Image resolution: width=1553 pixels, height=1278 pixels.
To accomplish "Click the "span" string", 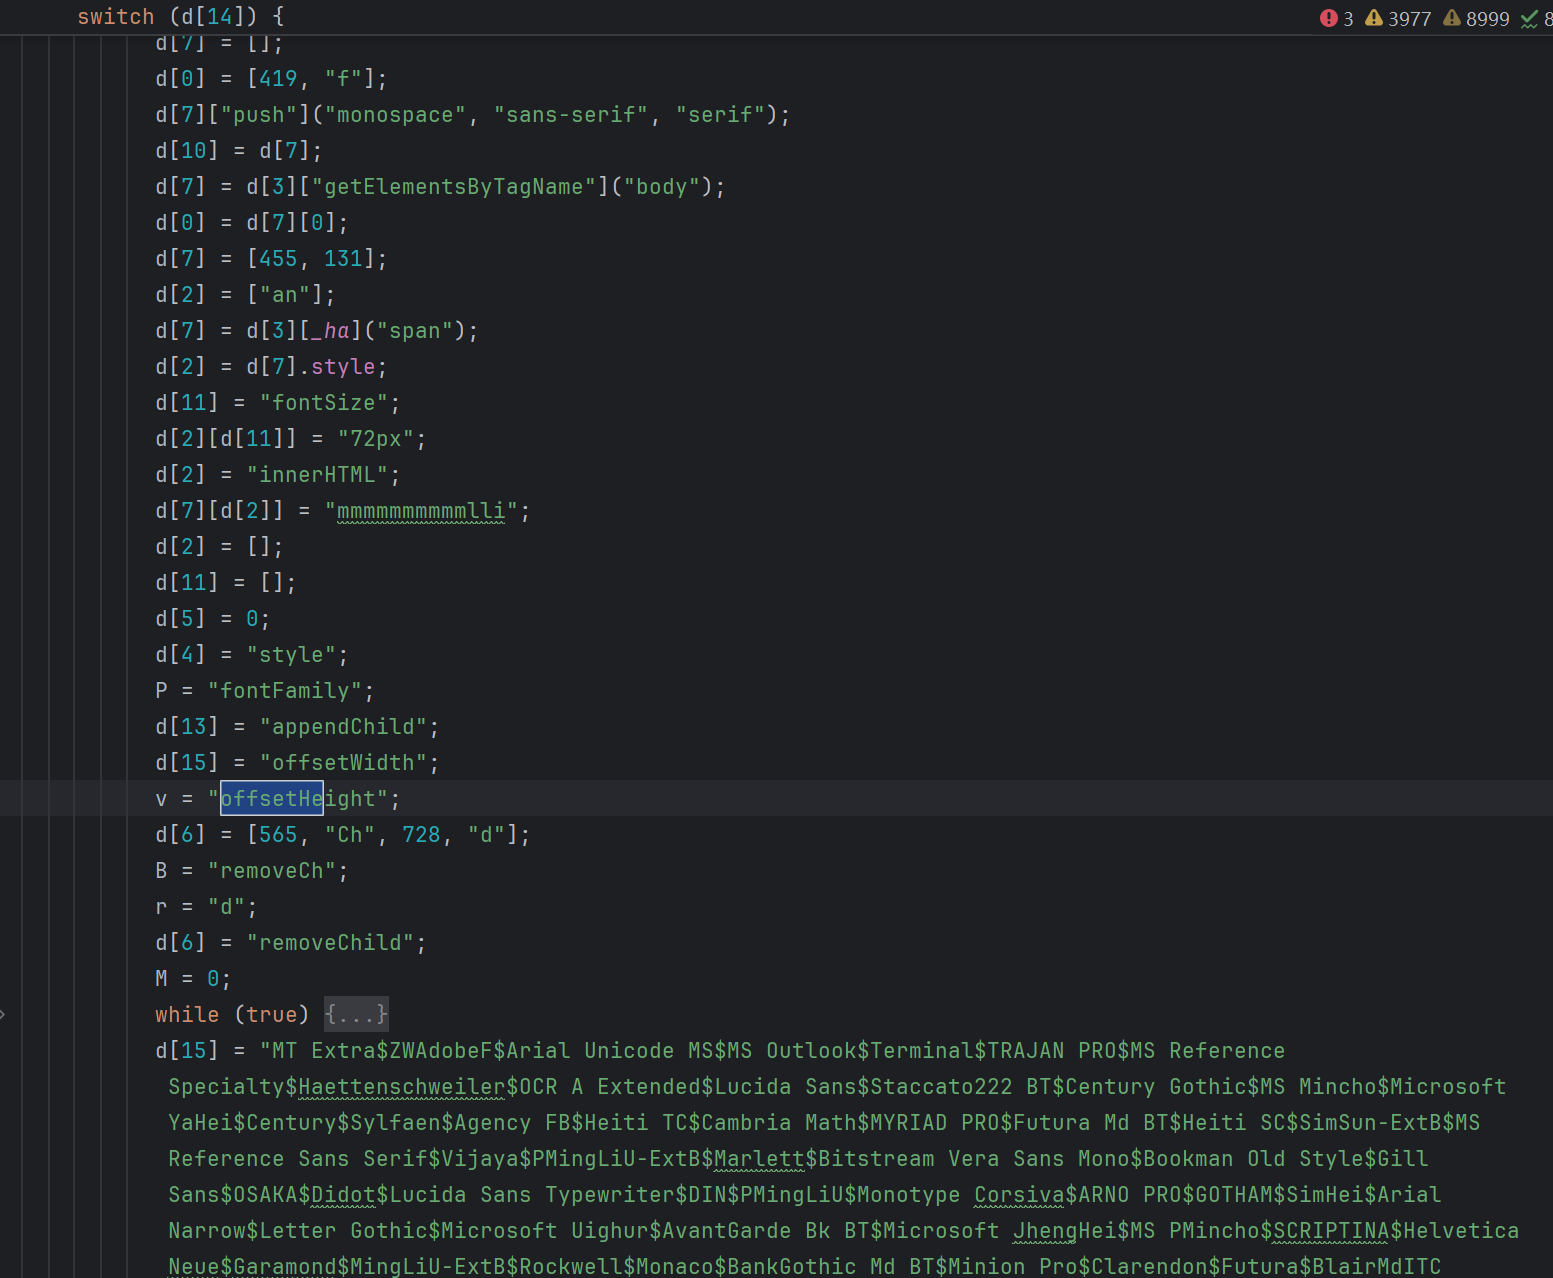I will 415,331.
